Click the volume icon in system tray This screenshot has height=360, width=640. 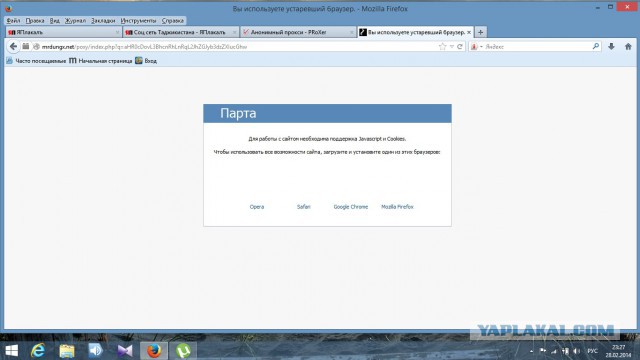coord(576,351)
